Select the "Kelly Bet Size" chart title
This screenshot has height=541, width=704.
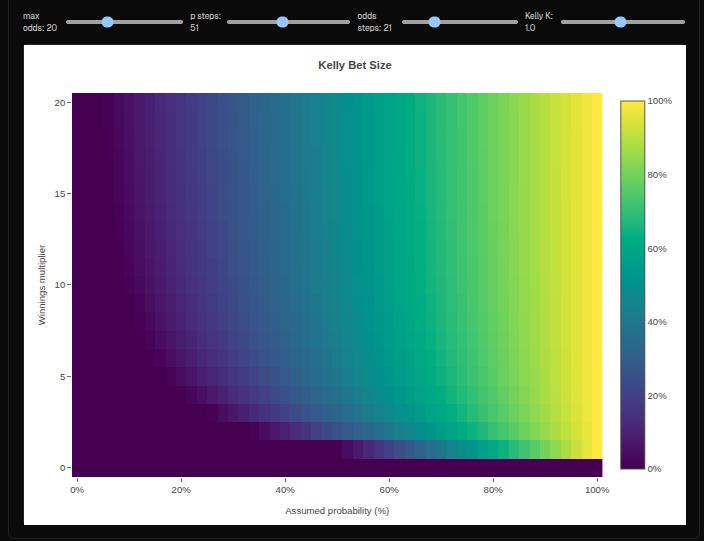coord(355,65)
